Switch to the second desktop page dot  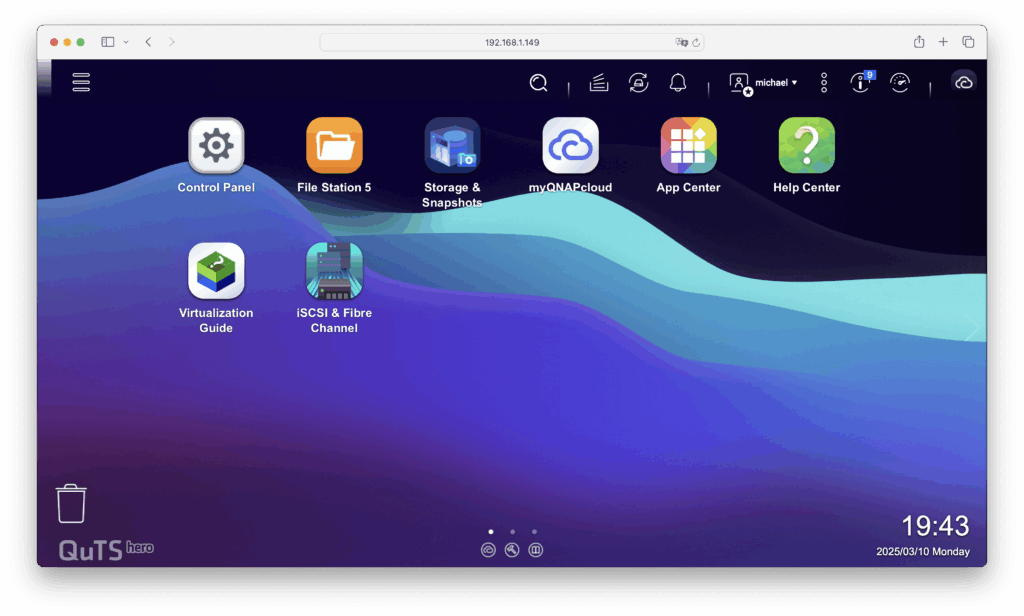(x=512, y=532)
